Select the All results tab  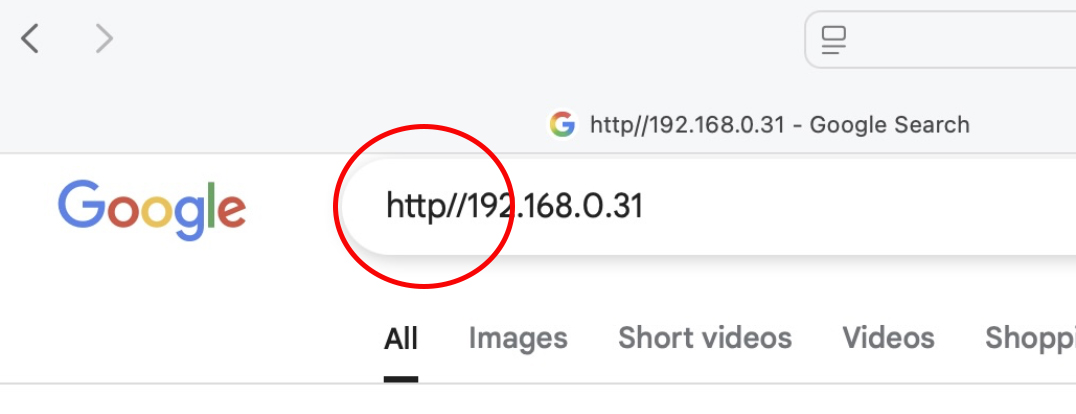401,338
